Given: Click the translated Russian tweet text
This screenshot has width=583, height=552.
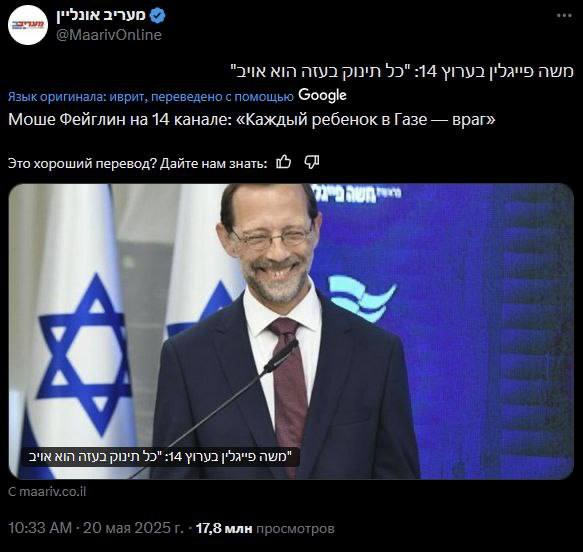Looking at the screenshot, I should (252, 120).
